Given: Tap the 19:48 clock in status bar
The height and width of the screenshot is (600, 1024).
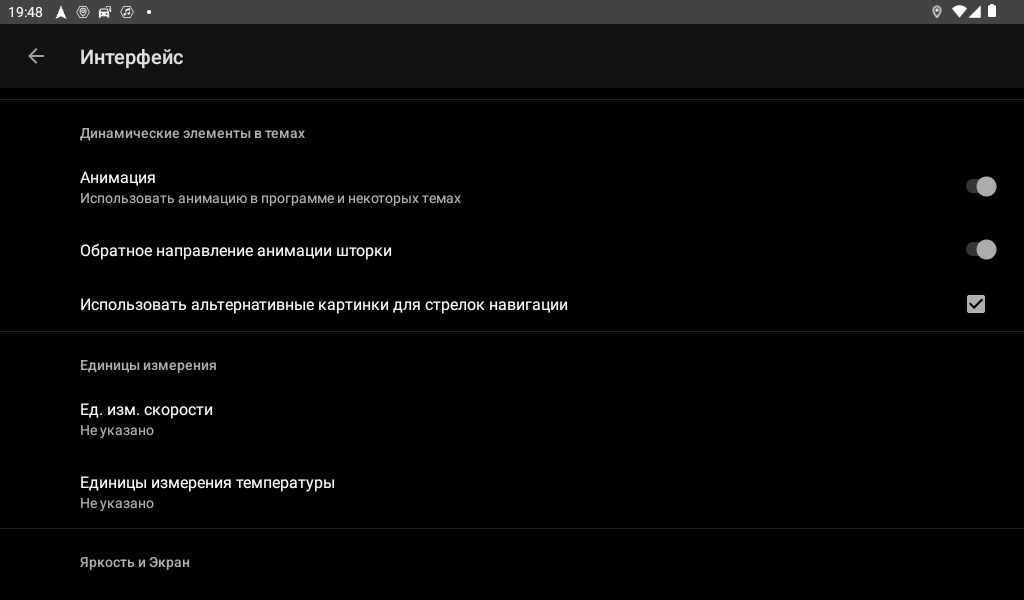Looking at the screenshot, I should (25, 12).
